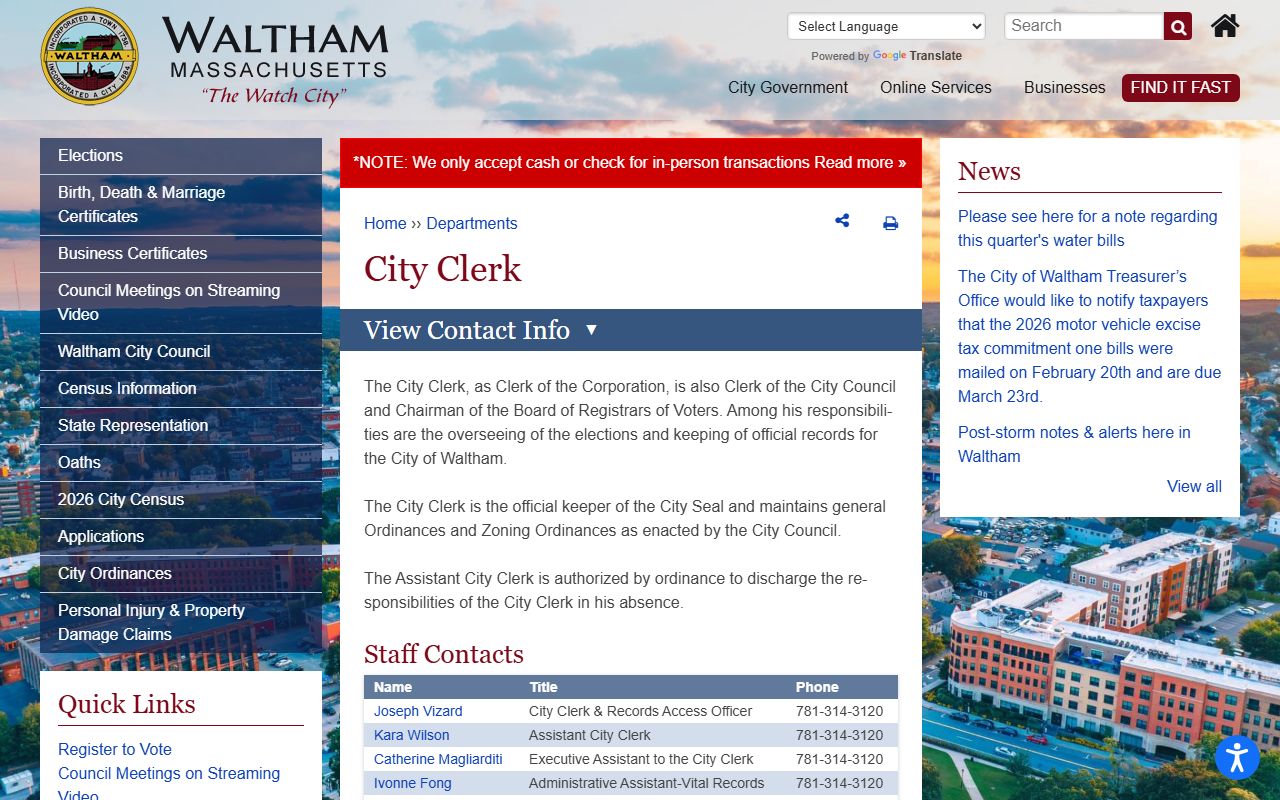Click Joseph Vizard's phone number 781-314-3120
The image size is (1280, 800).
(840, 711)
